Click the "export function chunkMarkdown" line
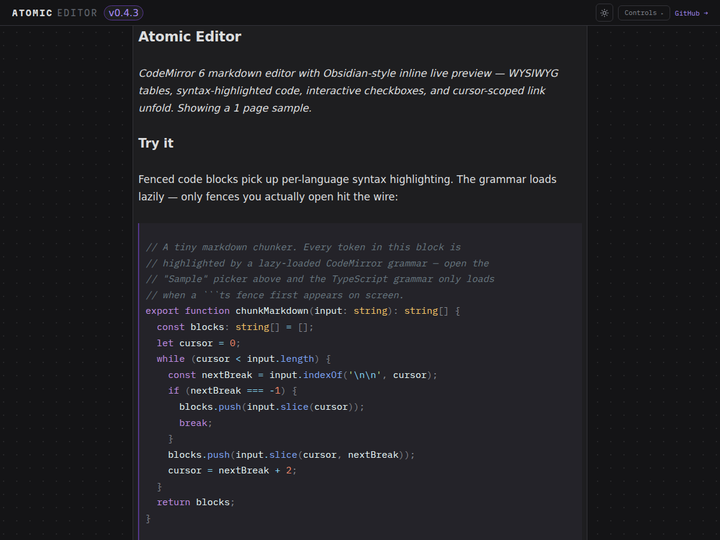 pyautogui.click(x=303, y=311)
